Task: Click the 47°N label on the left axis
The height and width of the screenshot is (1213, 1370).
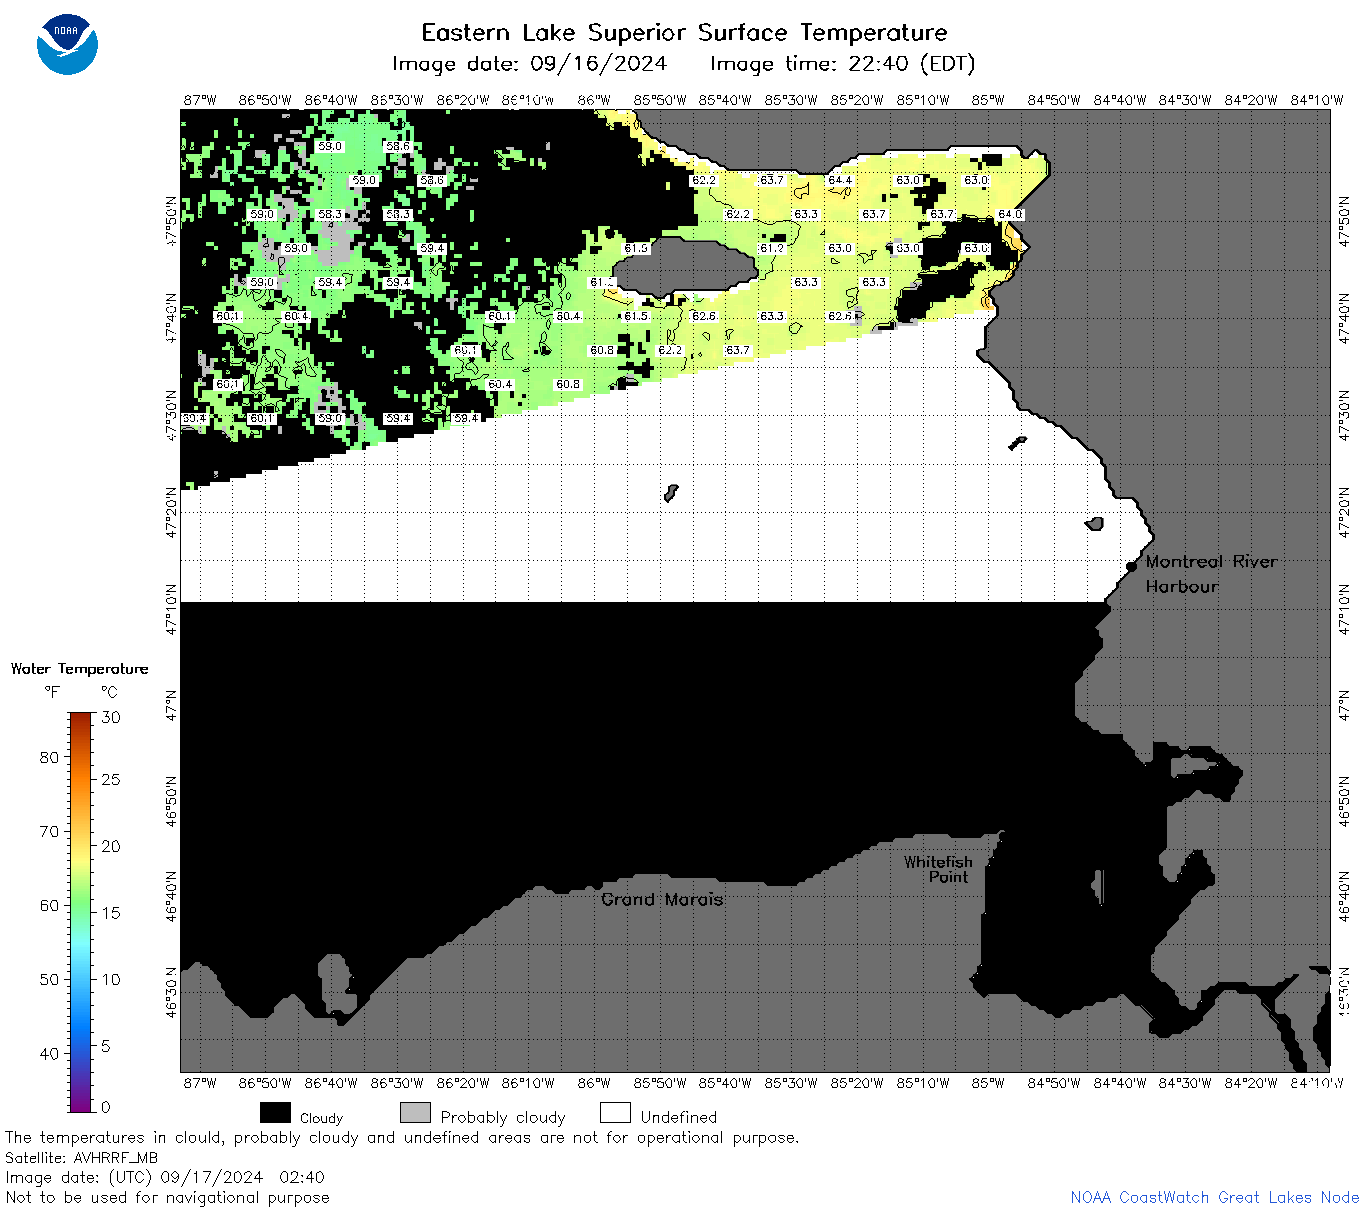Action: click(x=172, y=704)
